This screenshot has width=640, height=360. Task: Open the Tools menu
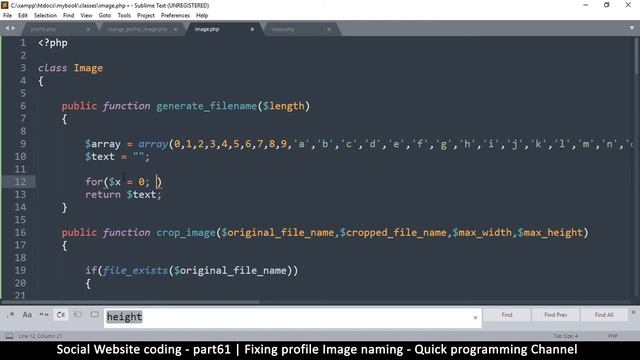[x=124, y=16]
